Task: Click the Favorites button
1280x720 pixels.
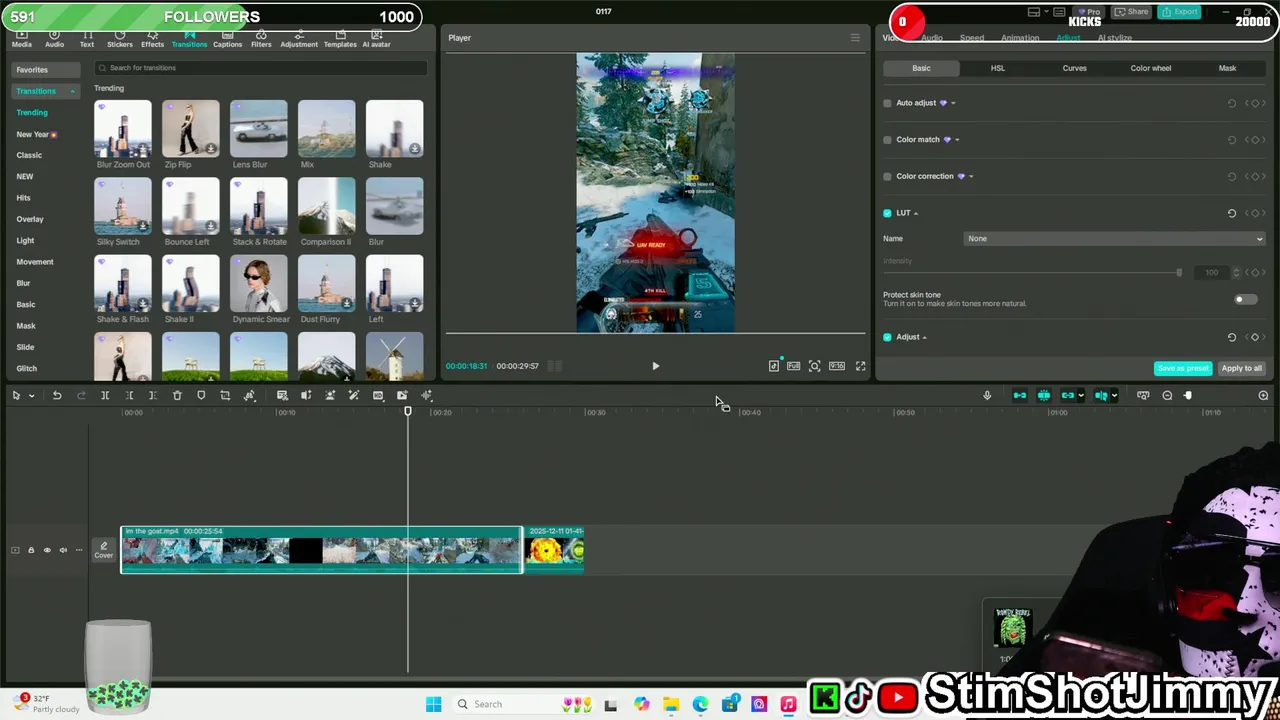Action: (x=47, y=70)
